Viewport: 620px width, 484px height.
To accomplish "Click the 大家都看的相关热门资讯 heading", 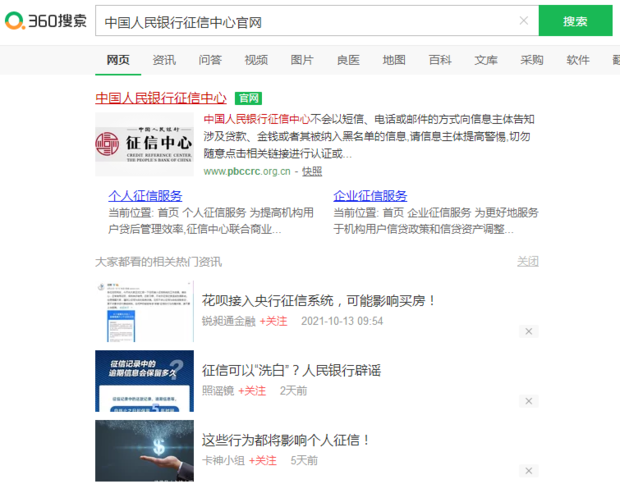I will [x=159, y=262].
